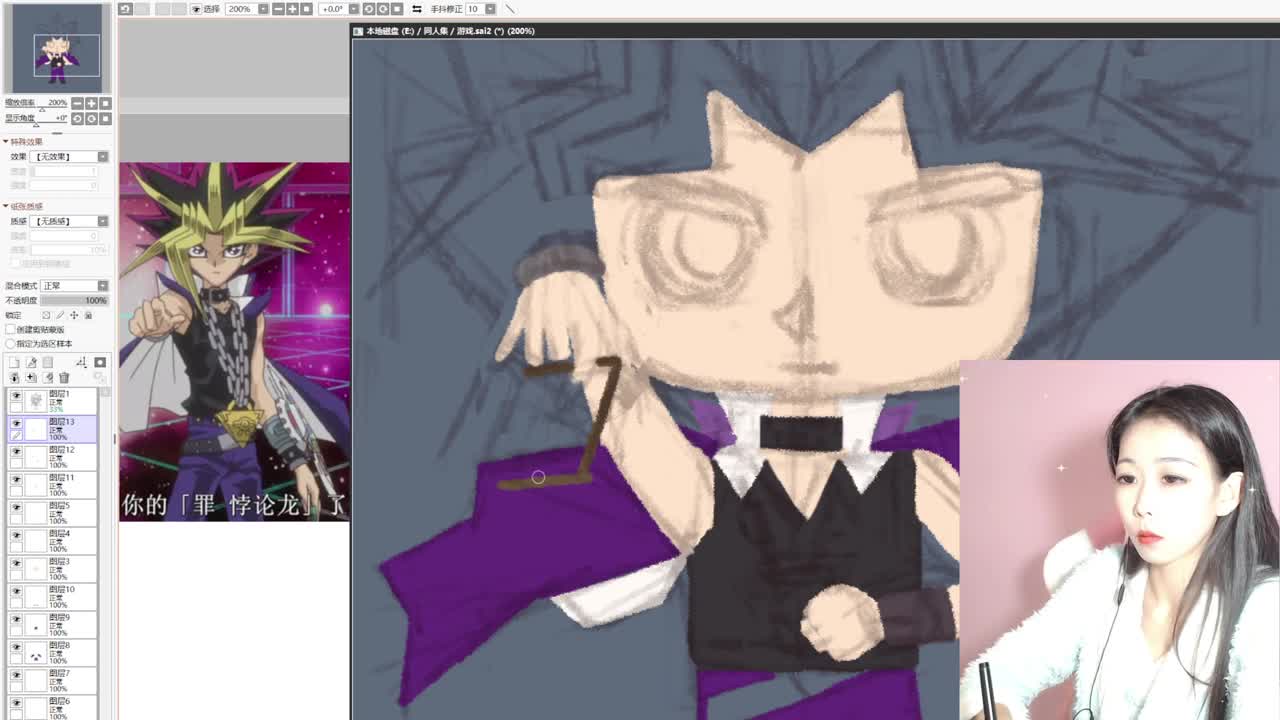The image size is (1280, 720).
Task: Rotate canvas counterclockwise in top toolbar
Action: tap(369, 9)
